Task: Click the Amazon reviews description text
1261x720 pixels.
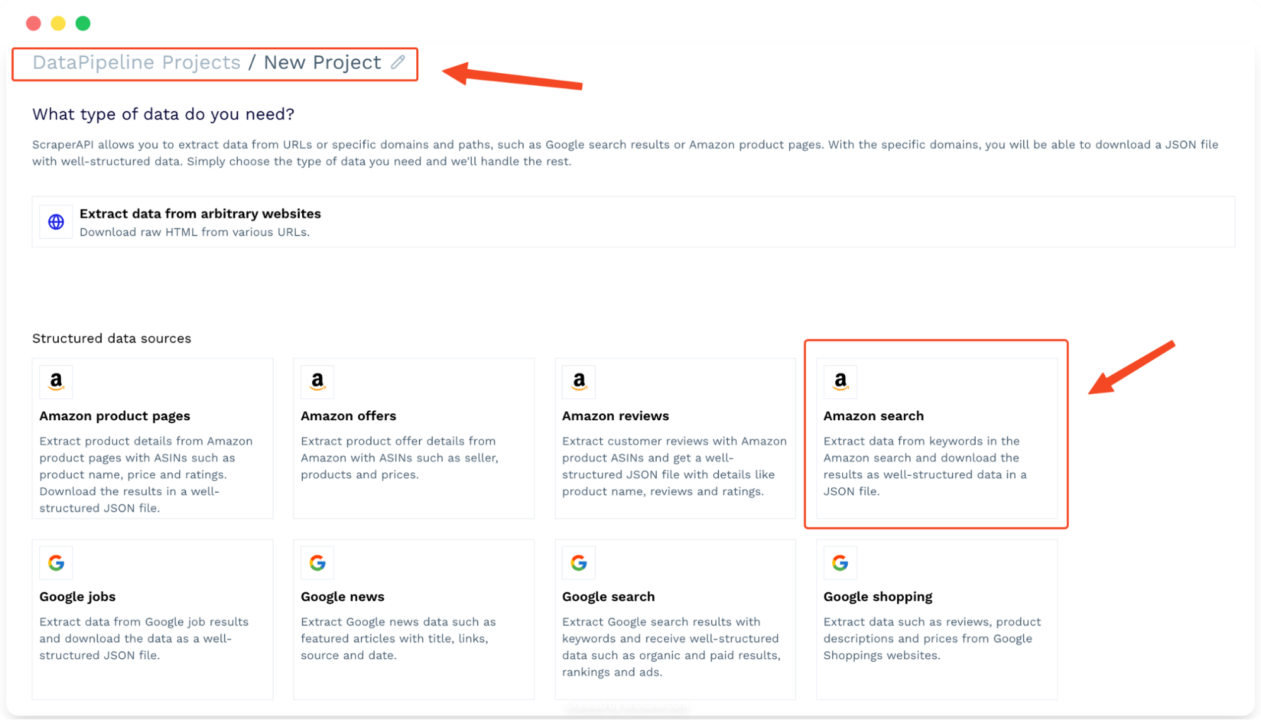Action: coord(674,466)
